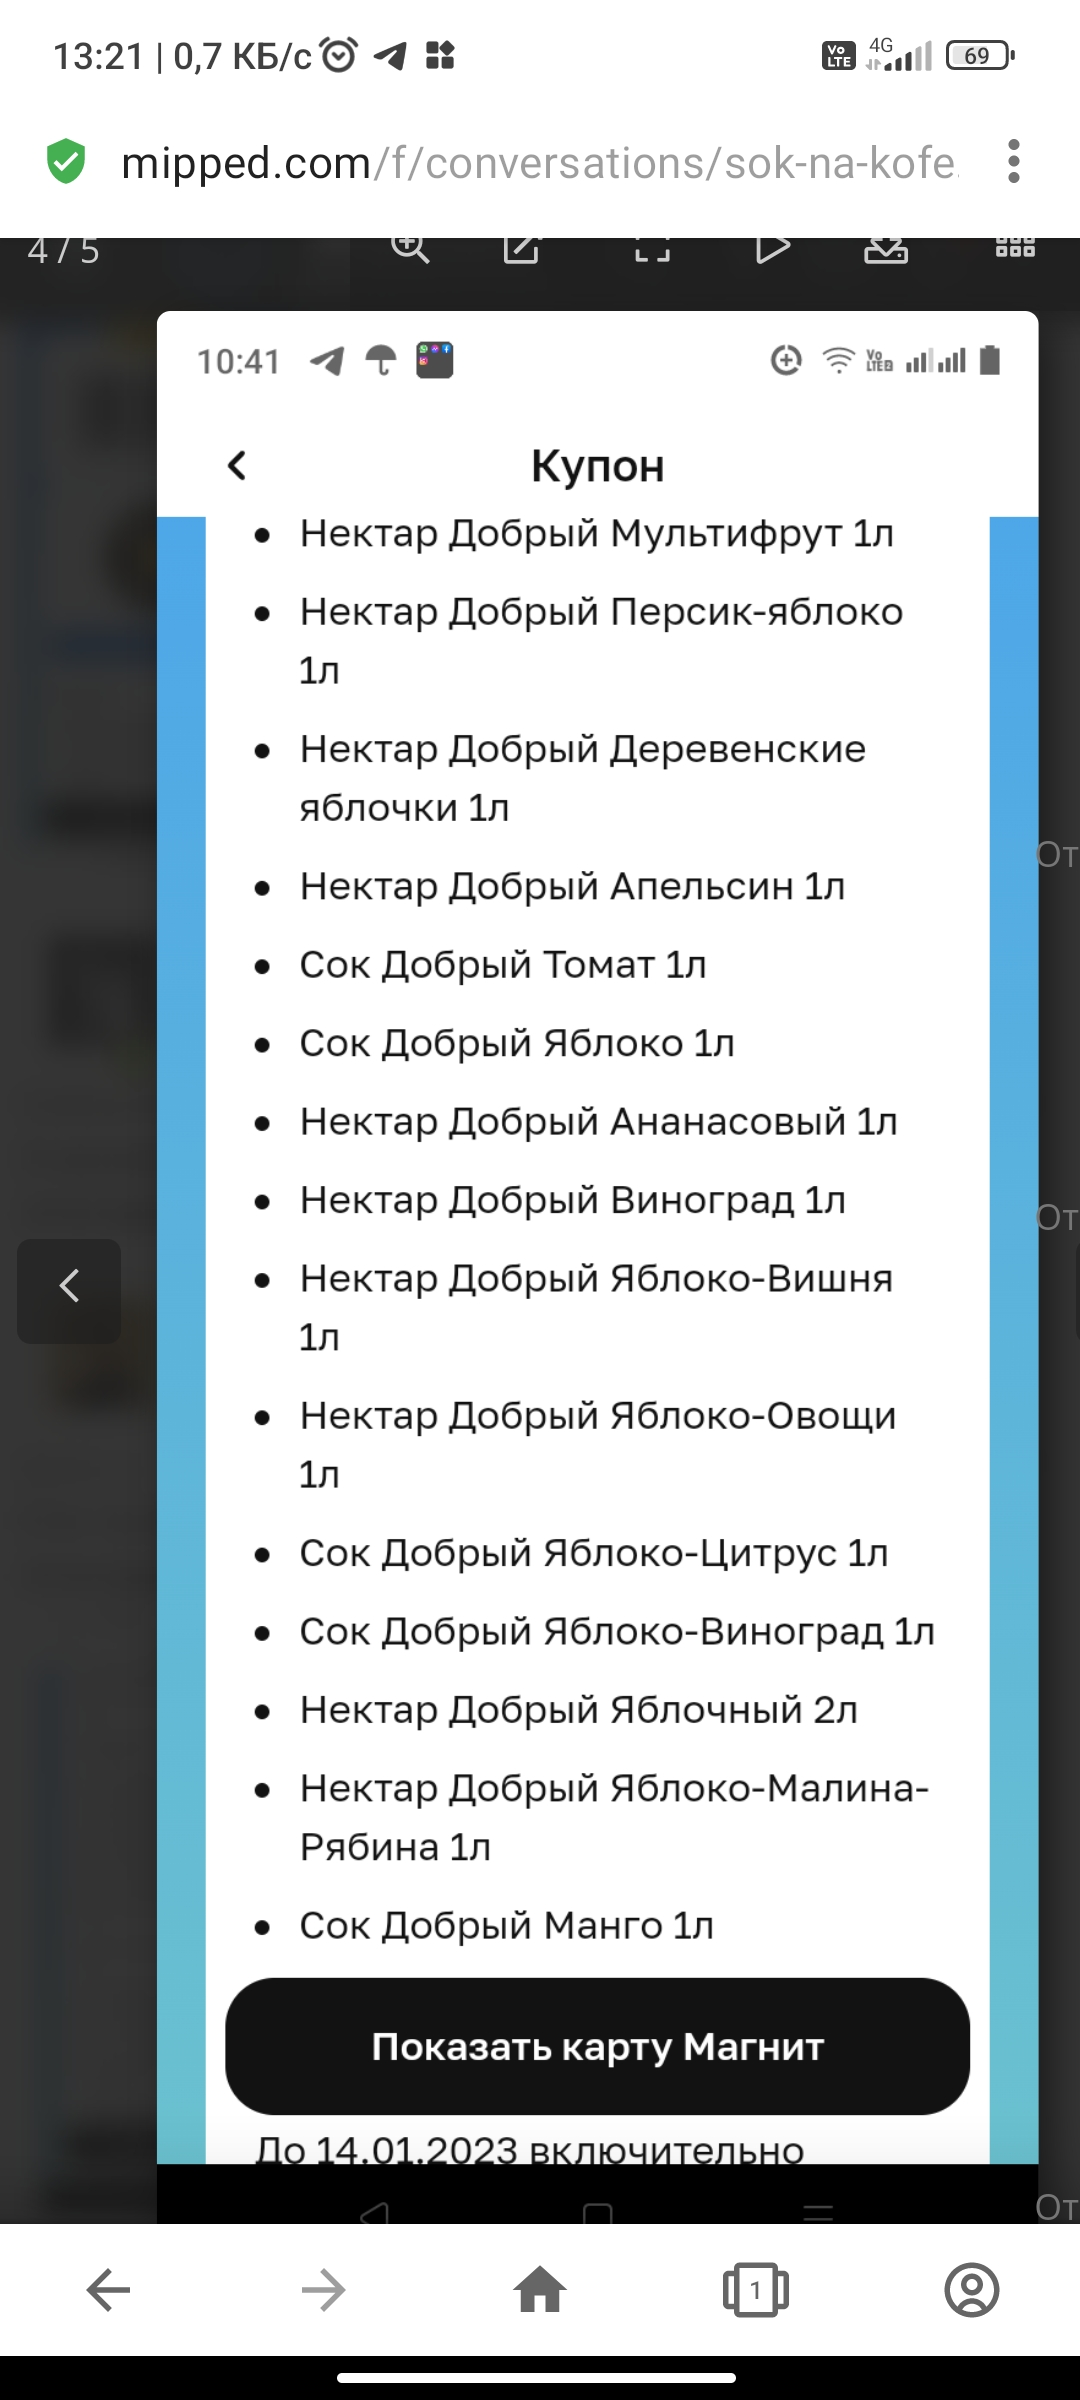1080x2400 pixels.
Task: Tap the 4/5 image counter
Action: point(64,250)
